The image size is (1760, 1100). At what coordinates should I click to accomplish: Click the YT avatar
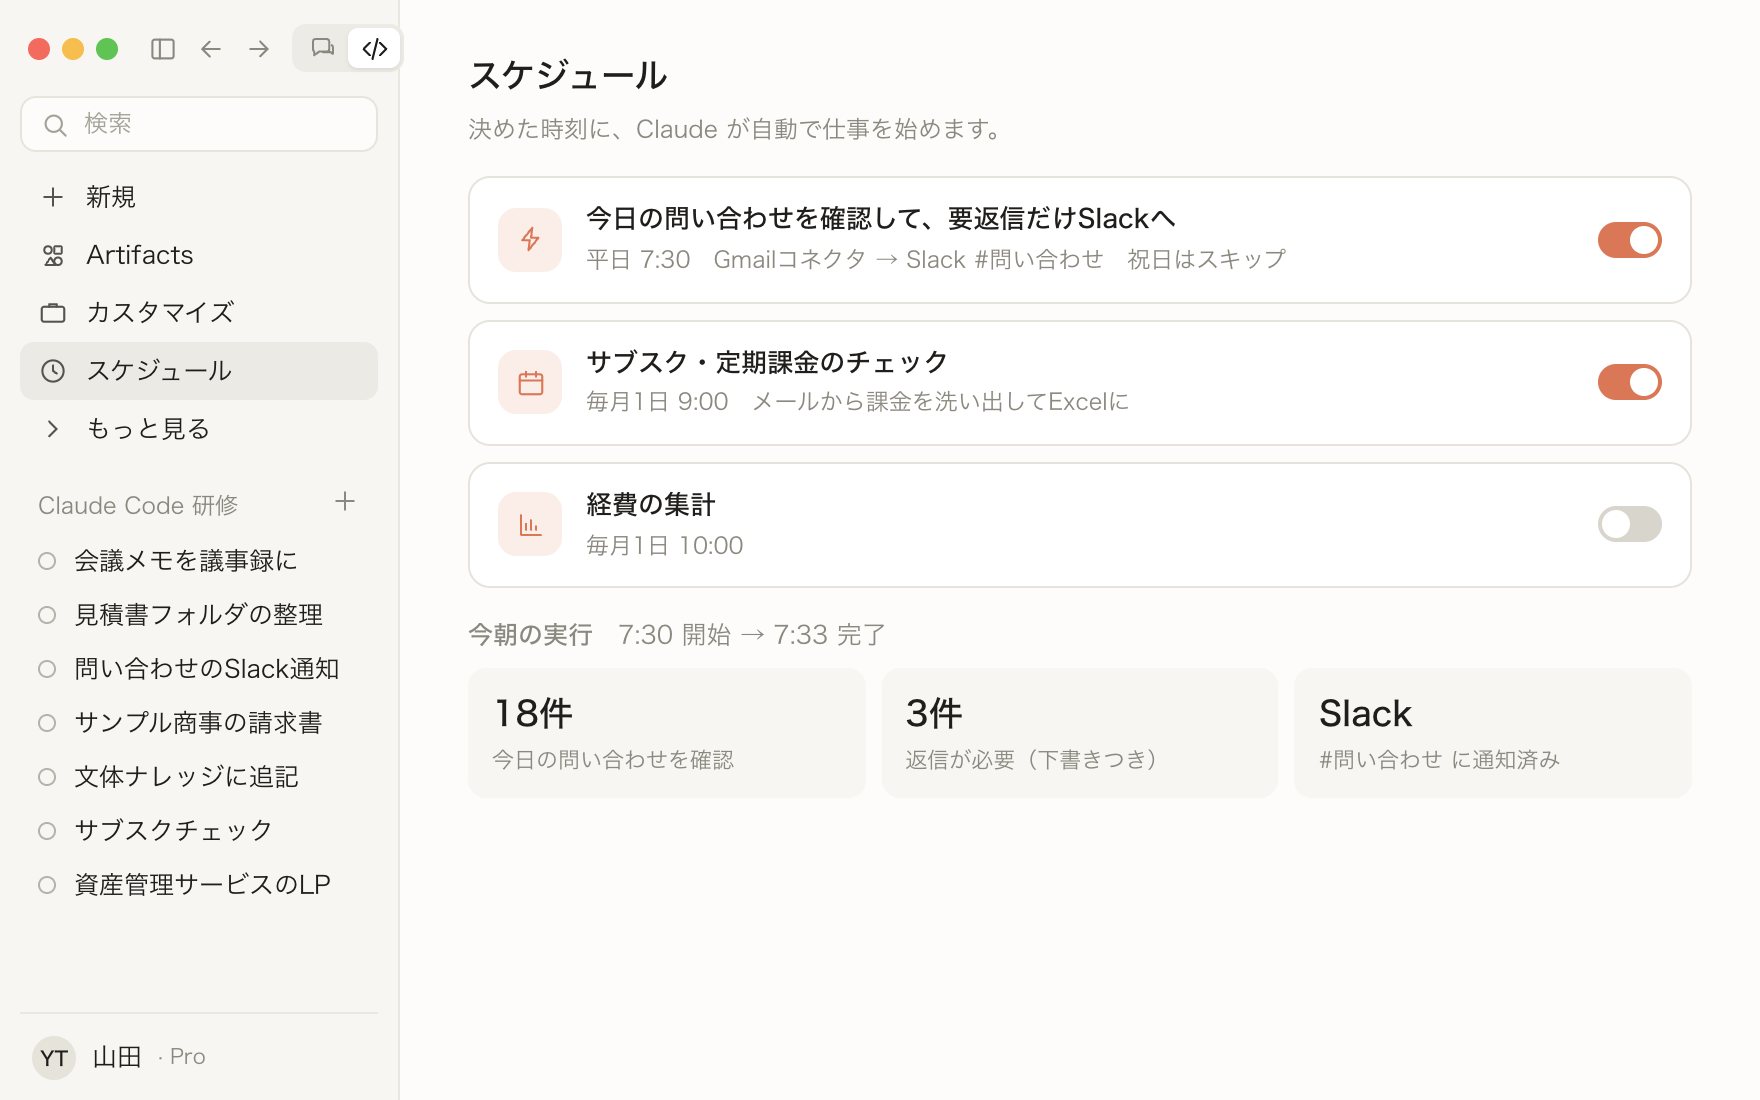tap(54, 1057)
